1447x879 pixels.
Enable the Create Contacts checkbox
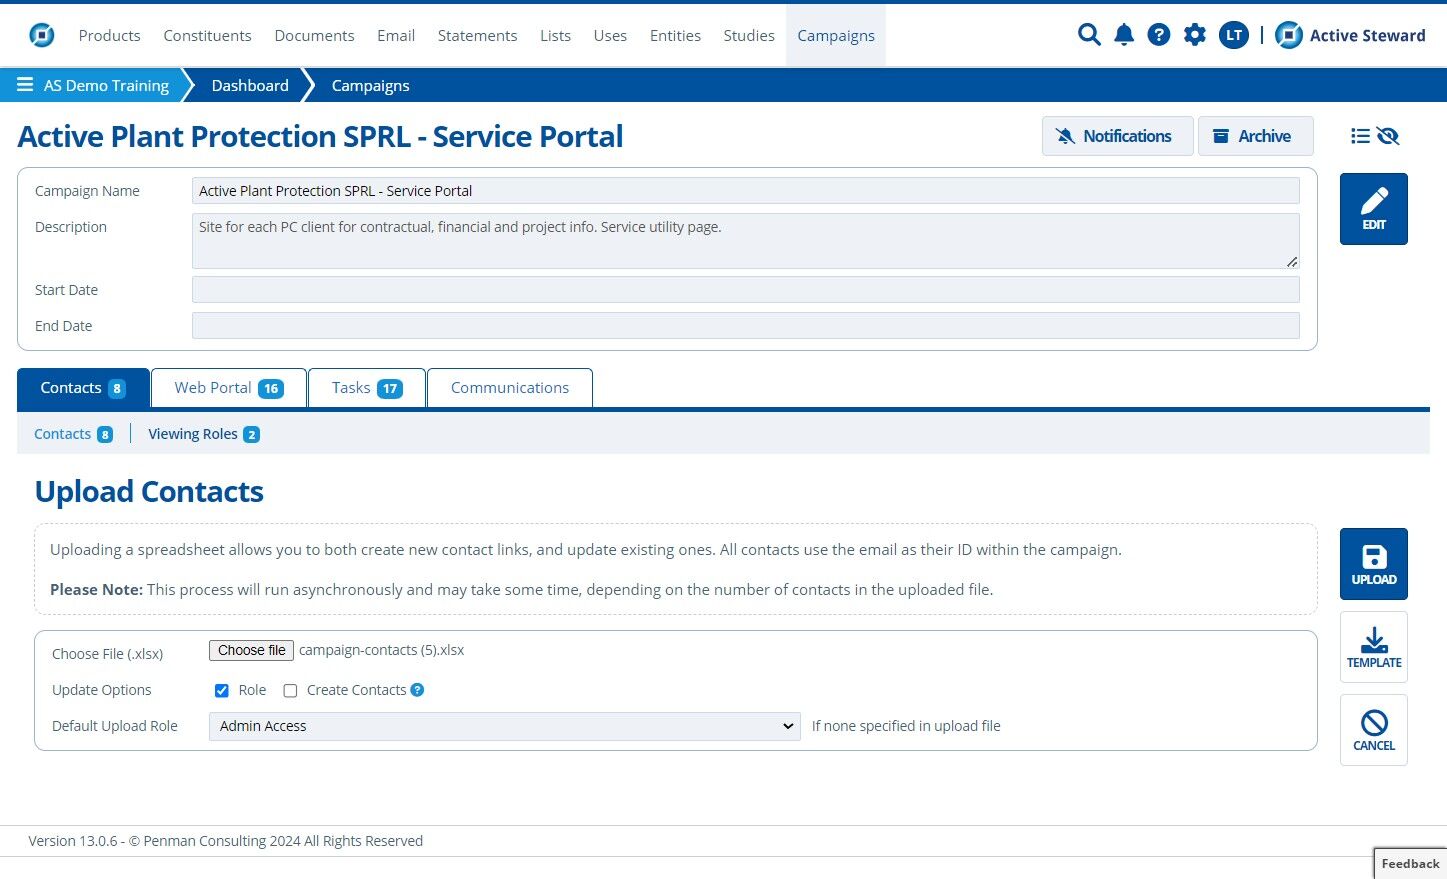[x=291, y=691]
